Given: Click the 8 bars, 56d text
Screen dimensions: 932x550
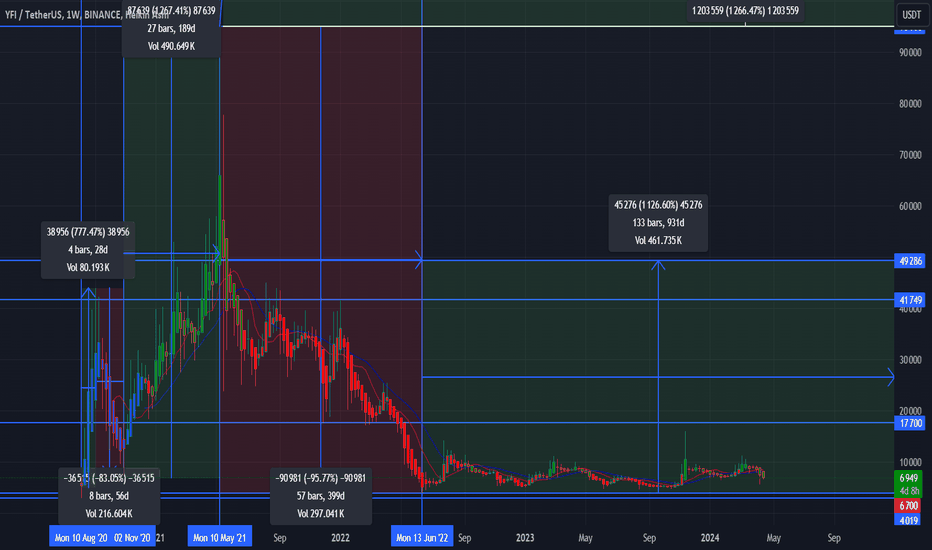Looking at the screenshot, I should pyautogui.click(x=109, y=496).
